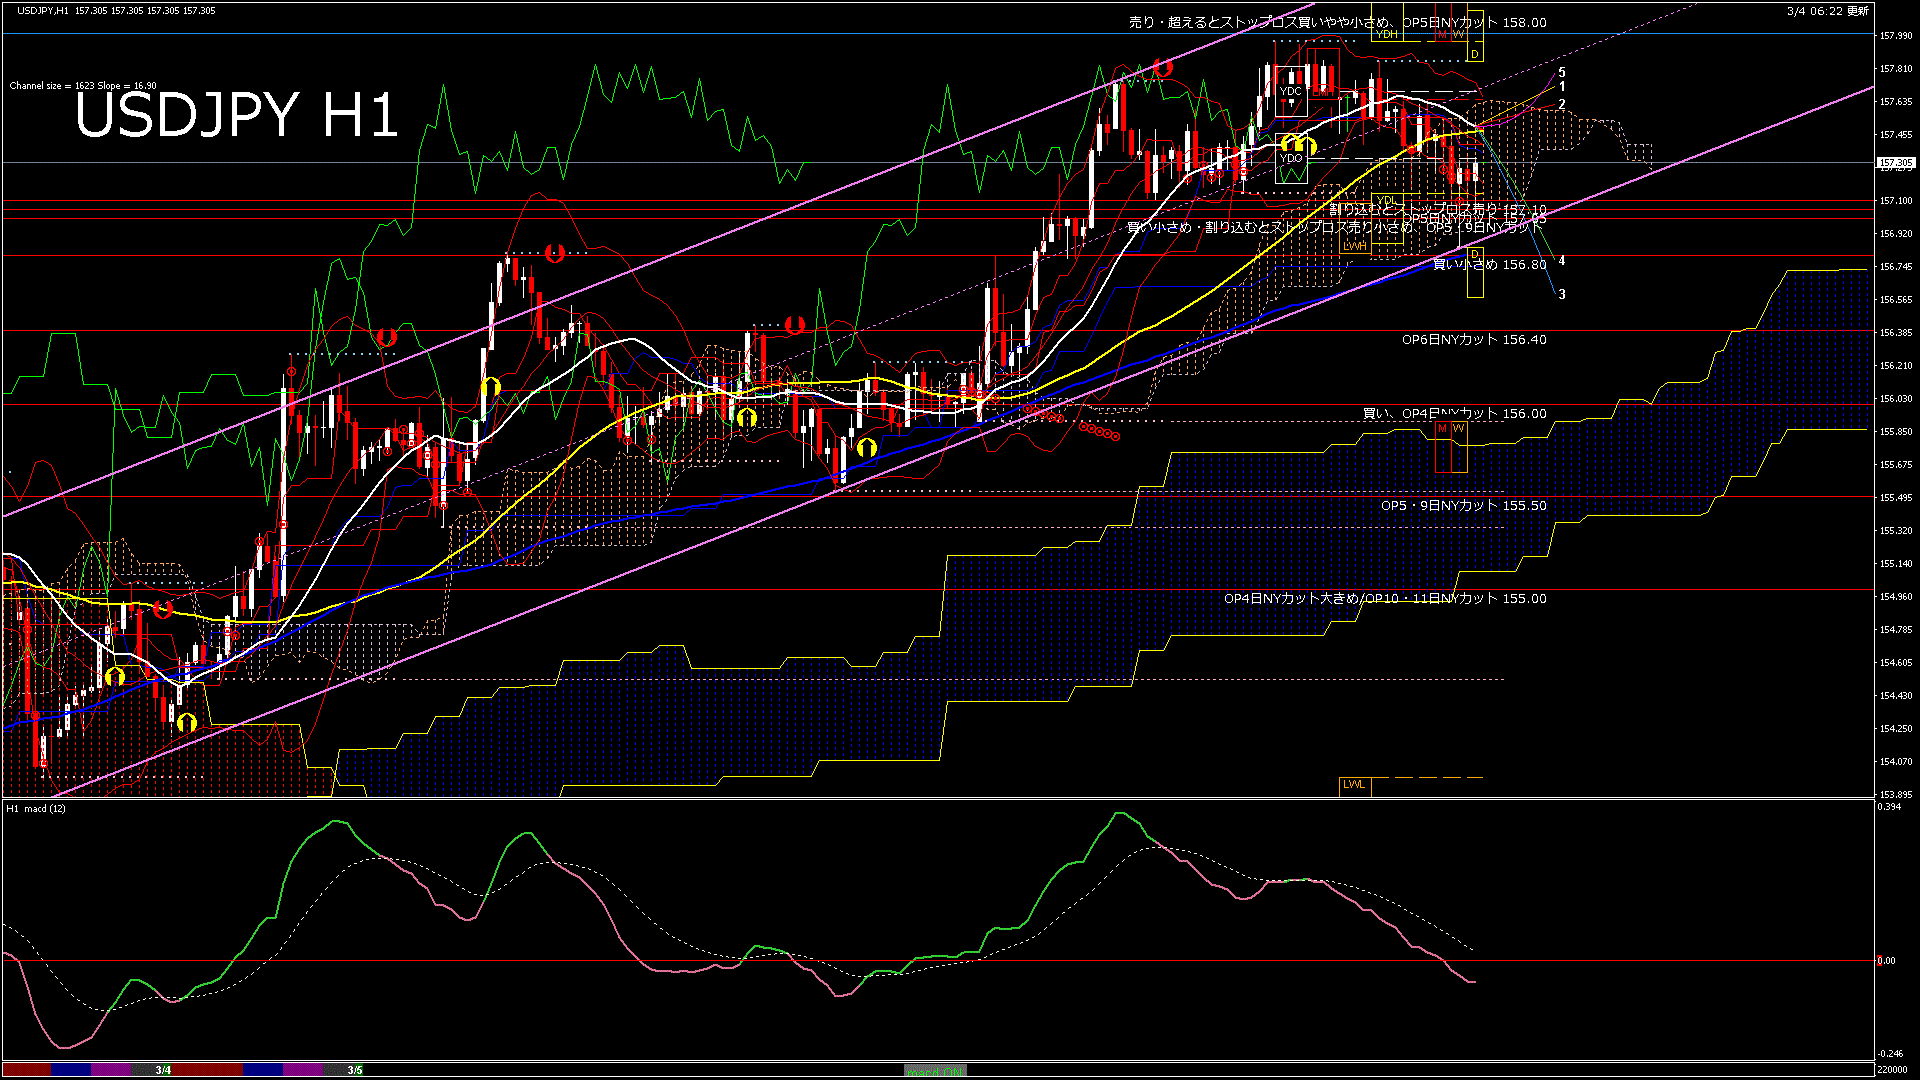Click the LWL last-week-low marker
Image resolution: width=1920 pixels, height=1080 pixels.
click(1355, 785)
